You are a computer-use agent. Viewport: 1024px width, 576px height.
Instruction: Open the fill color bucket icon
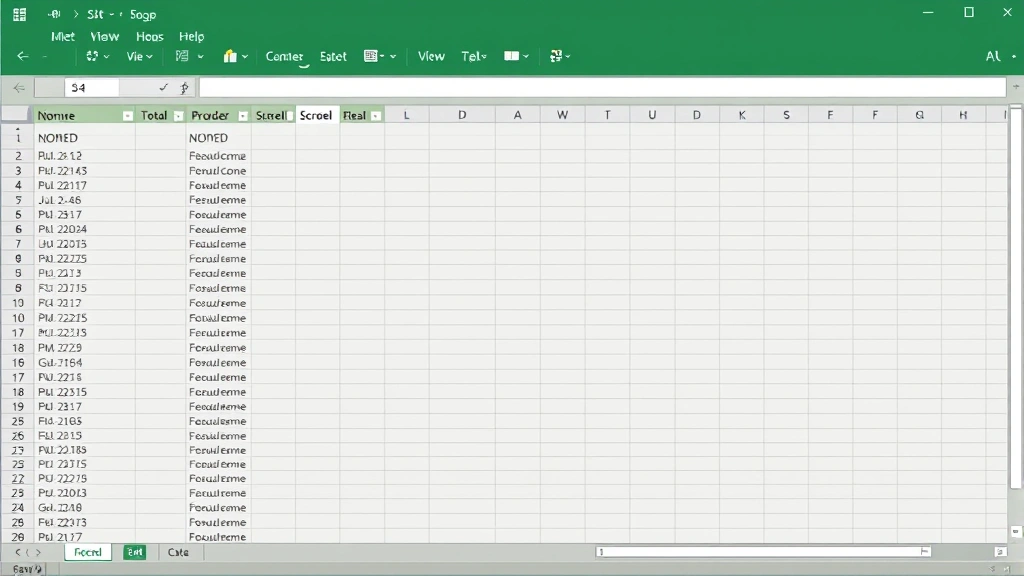coord(229,57)
